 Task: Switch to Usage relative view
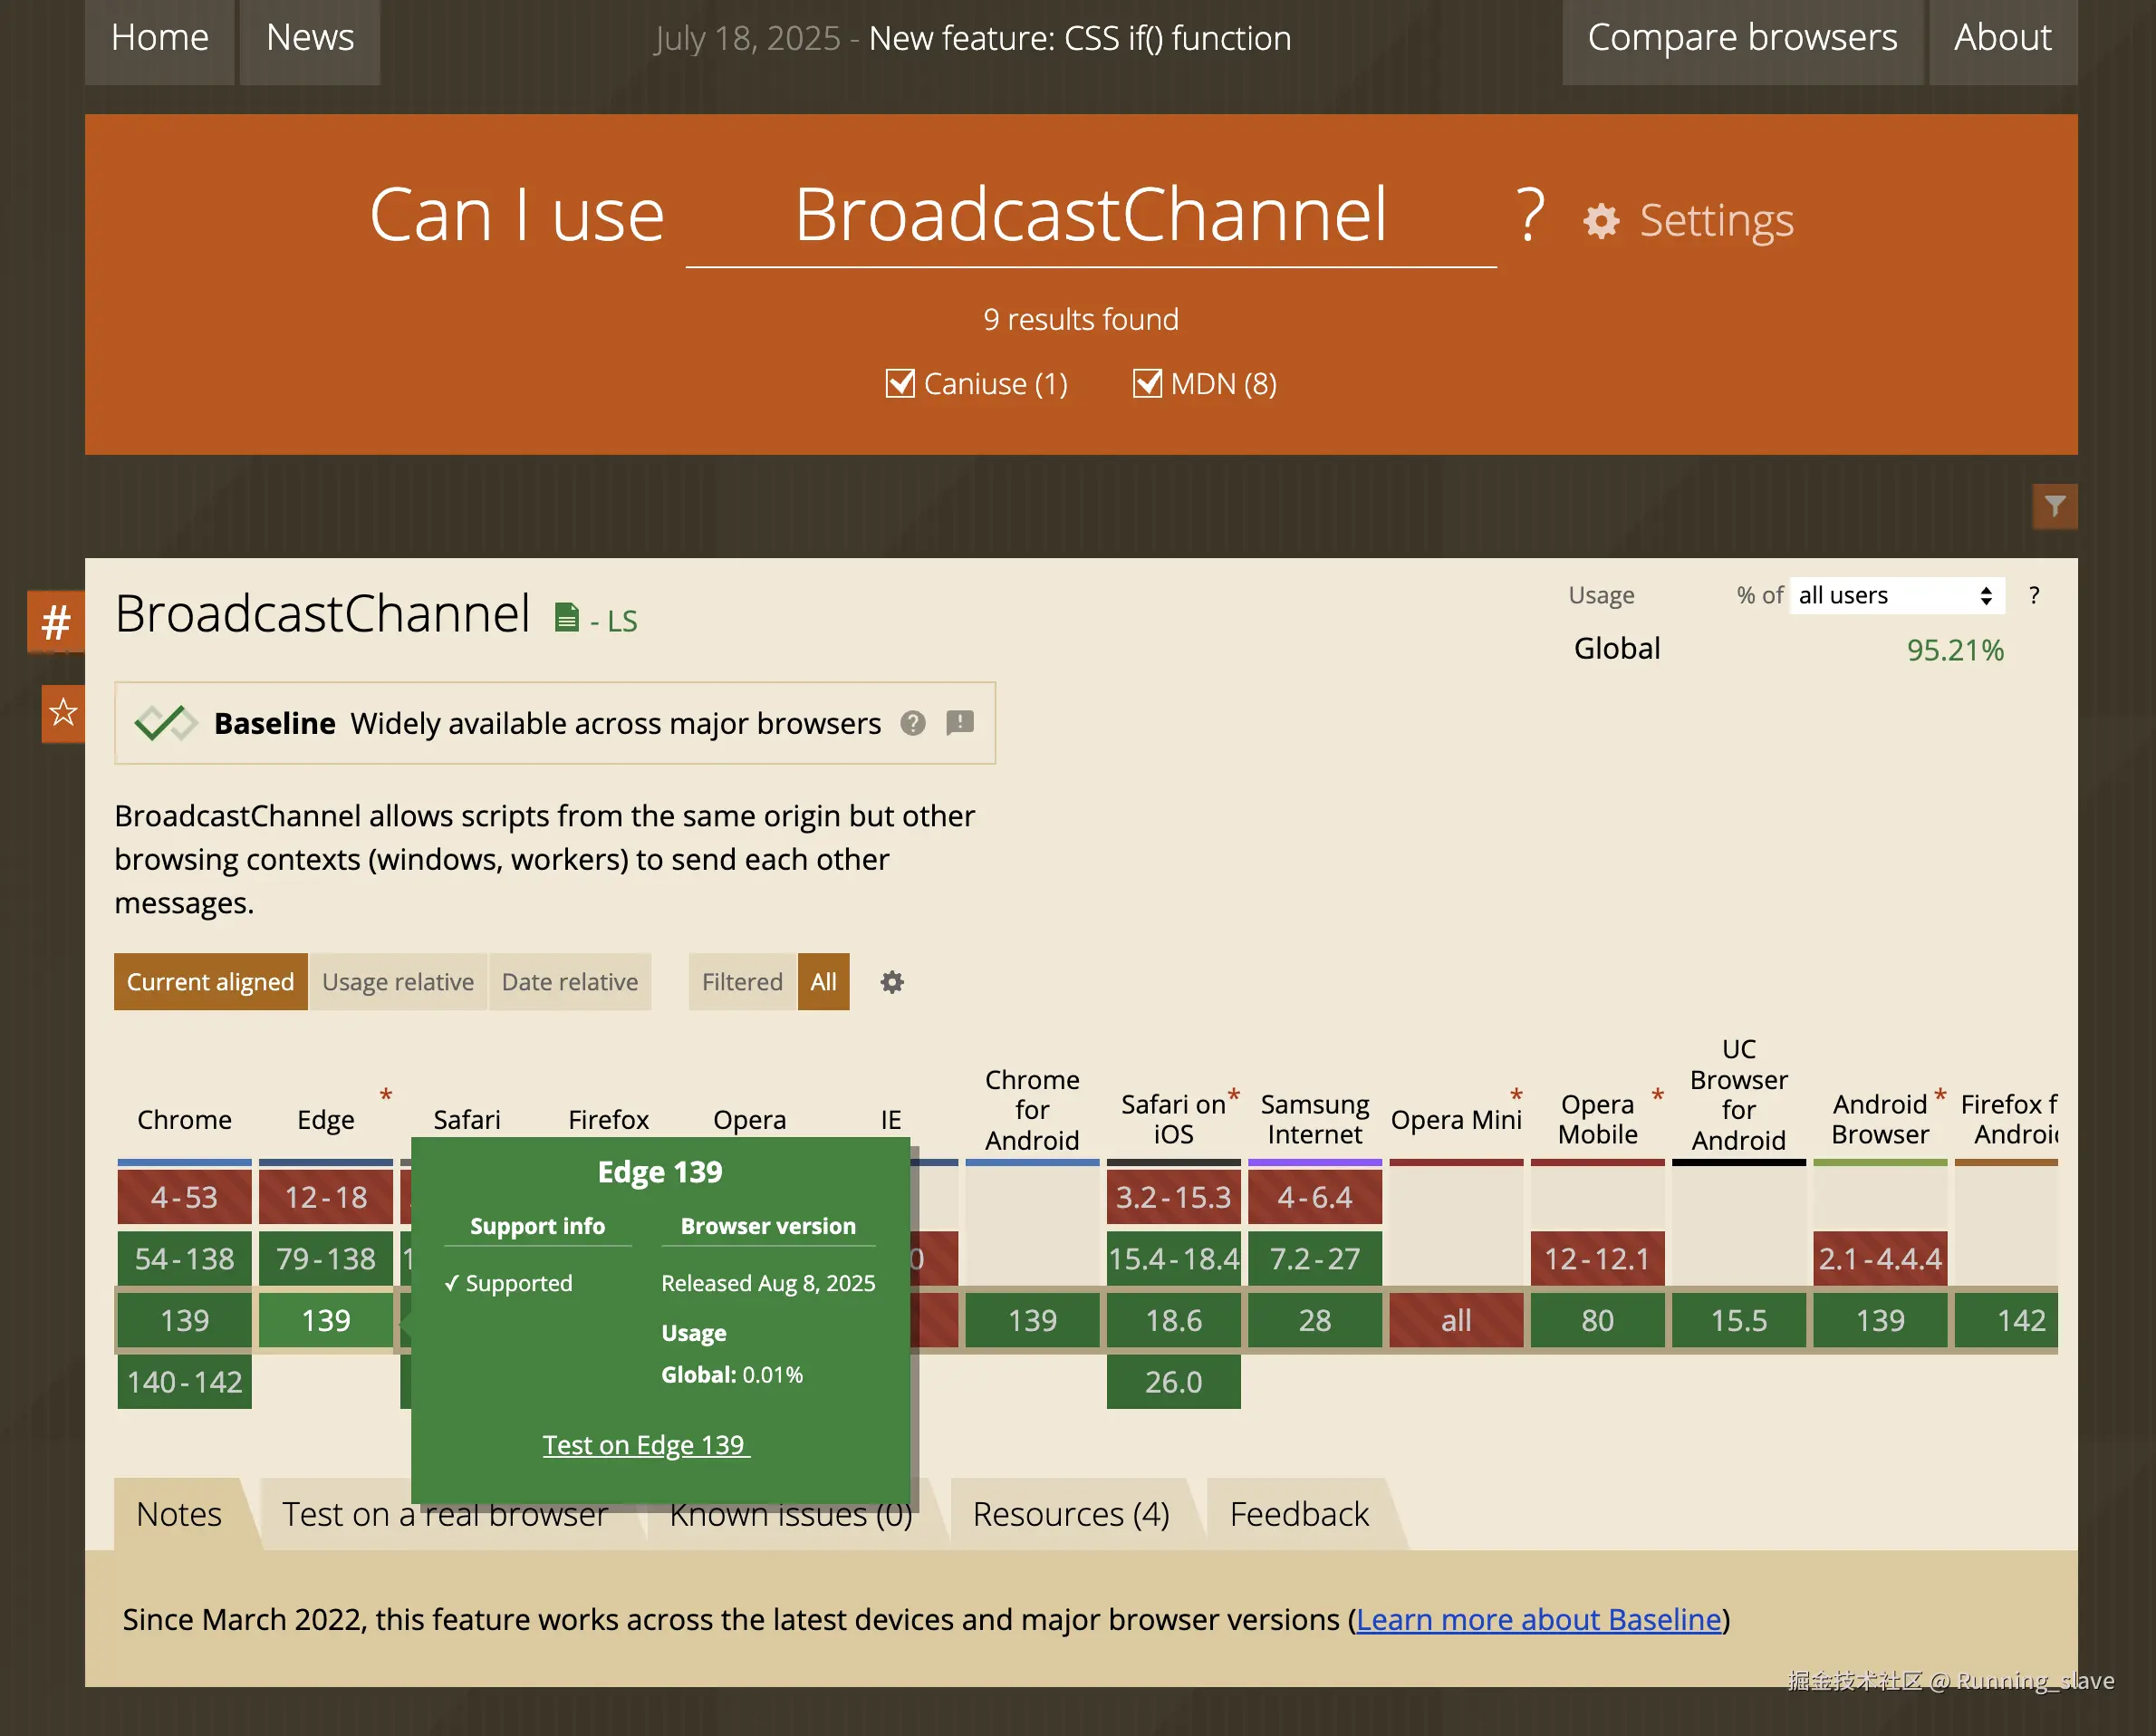pyautogui.click(x=398, y=982)
